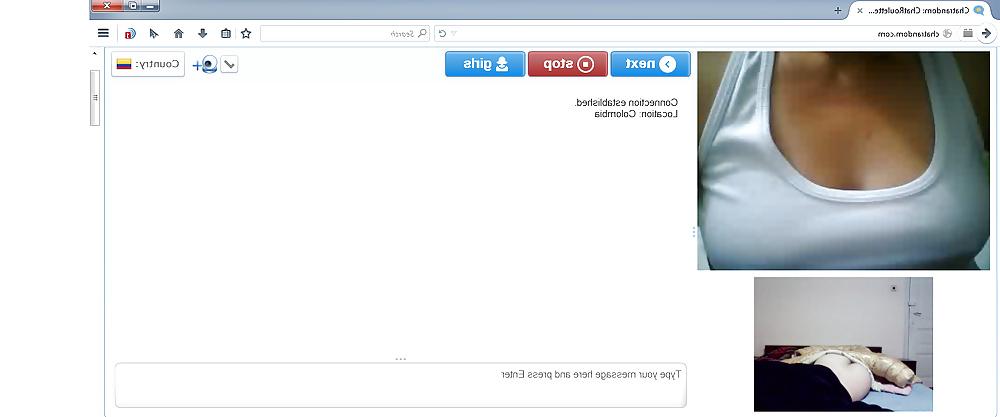Click the small local webcam preview

[x=843, y=344]
